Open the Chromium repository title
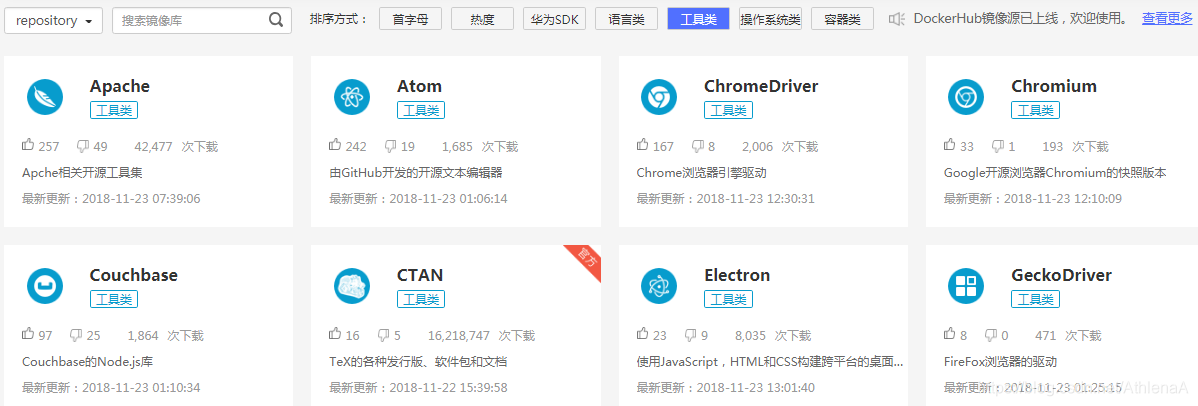Viewport: 1198px width, 406px height. [1054, 86]
